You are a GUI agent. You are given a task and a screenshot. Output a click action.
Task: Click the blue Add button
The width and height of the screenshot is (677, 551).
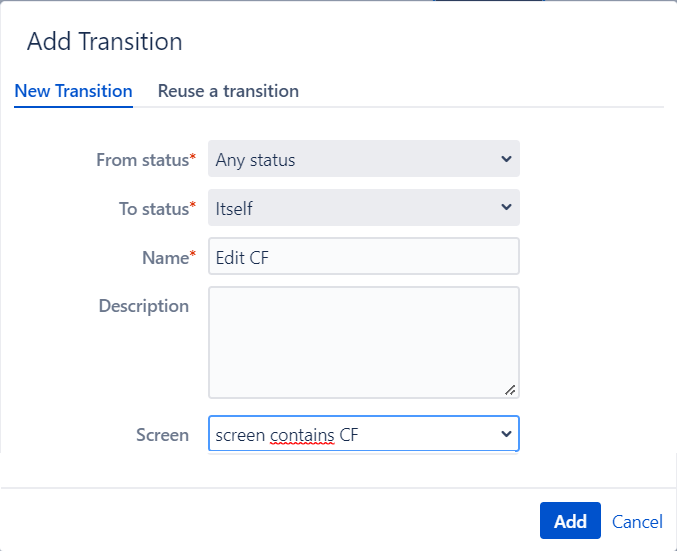point(570,520)
